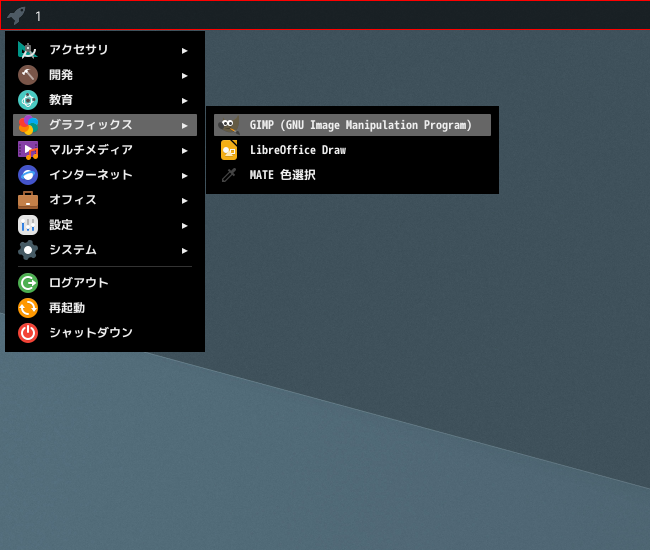The width and height of the screenshot is (650, 550).
Task: Launch GIMP (GNU Image Manipulation Program)
Action: (352, 125)
